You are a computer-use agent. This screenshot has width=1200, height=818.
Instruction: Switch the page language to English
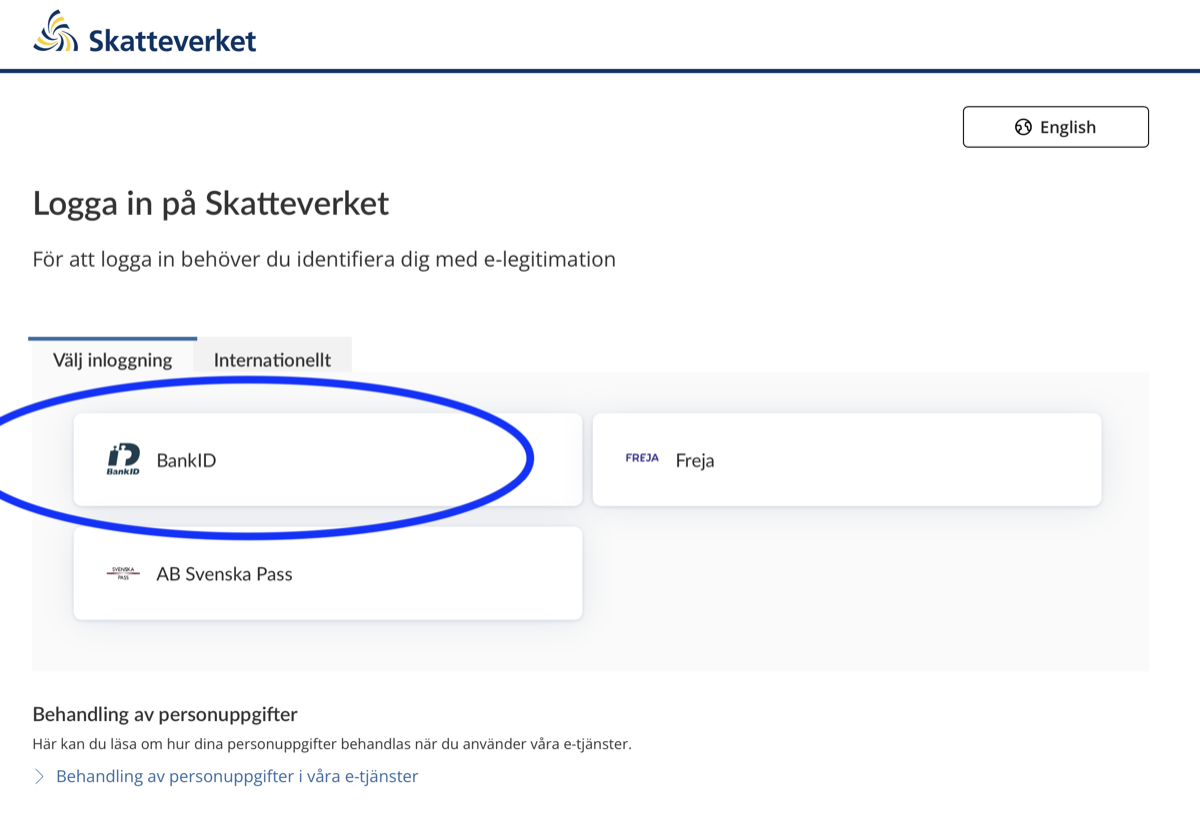tap(1056, 127)
